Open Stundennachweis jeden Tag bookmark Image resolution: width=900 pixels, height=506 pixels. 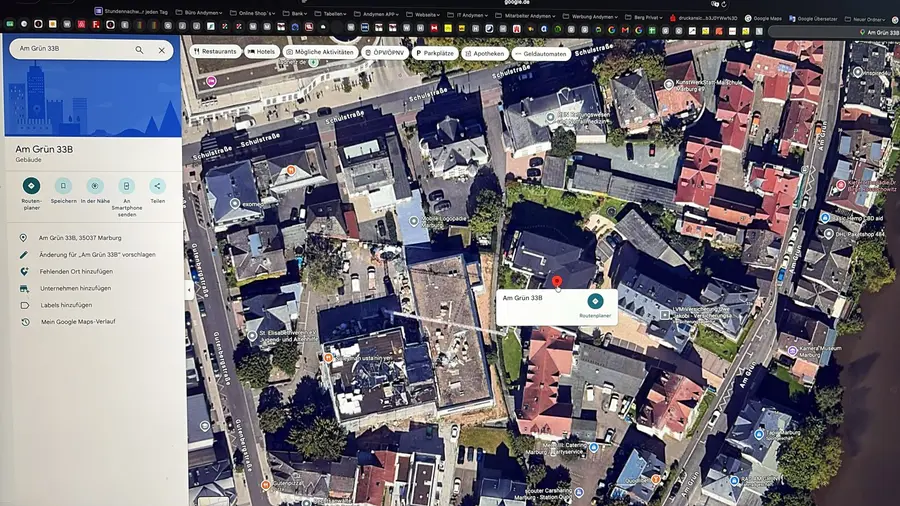point(131,11)
